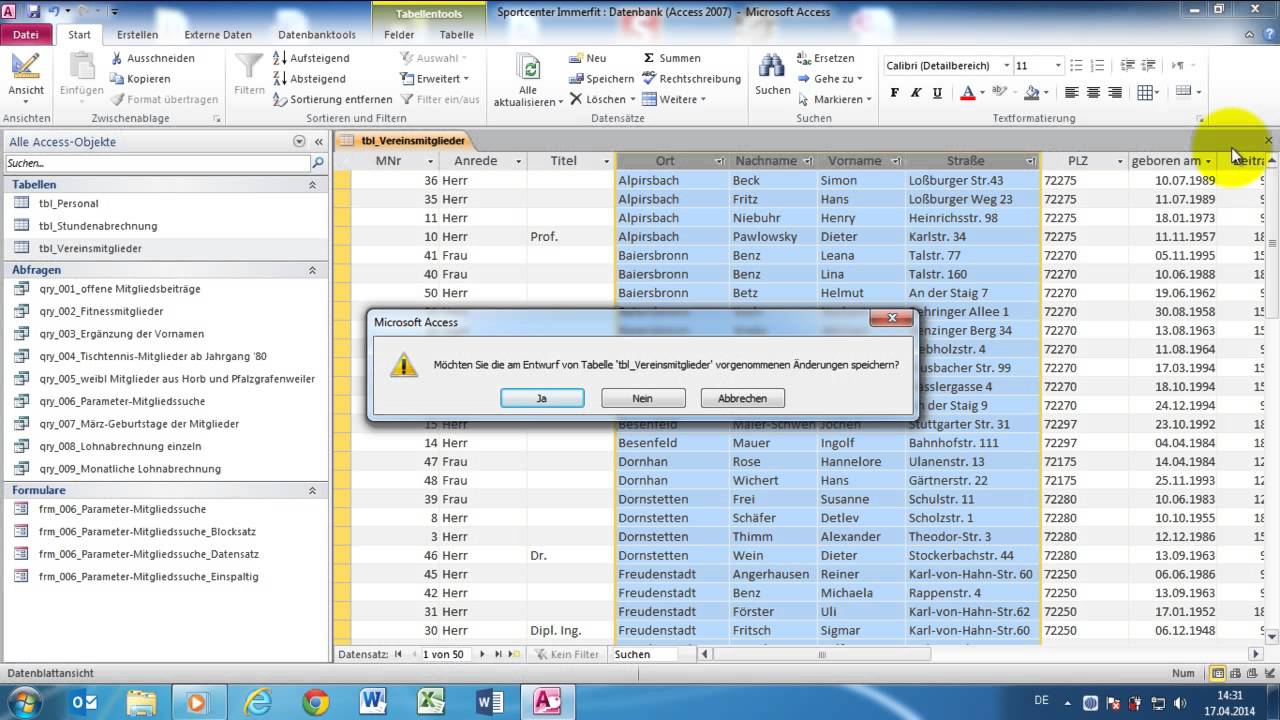Click the gridlines icon in ribbon

pos(1145,93)
